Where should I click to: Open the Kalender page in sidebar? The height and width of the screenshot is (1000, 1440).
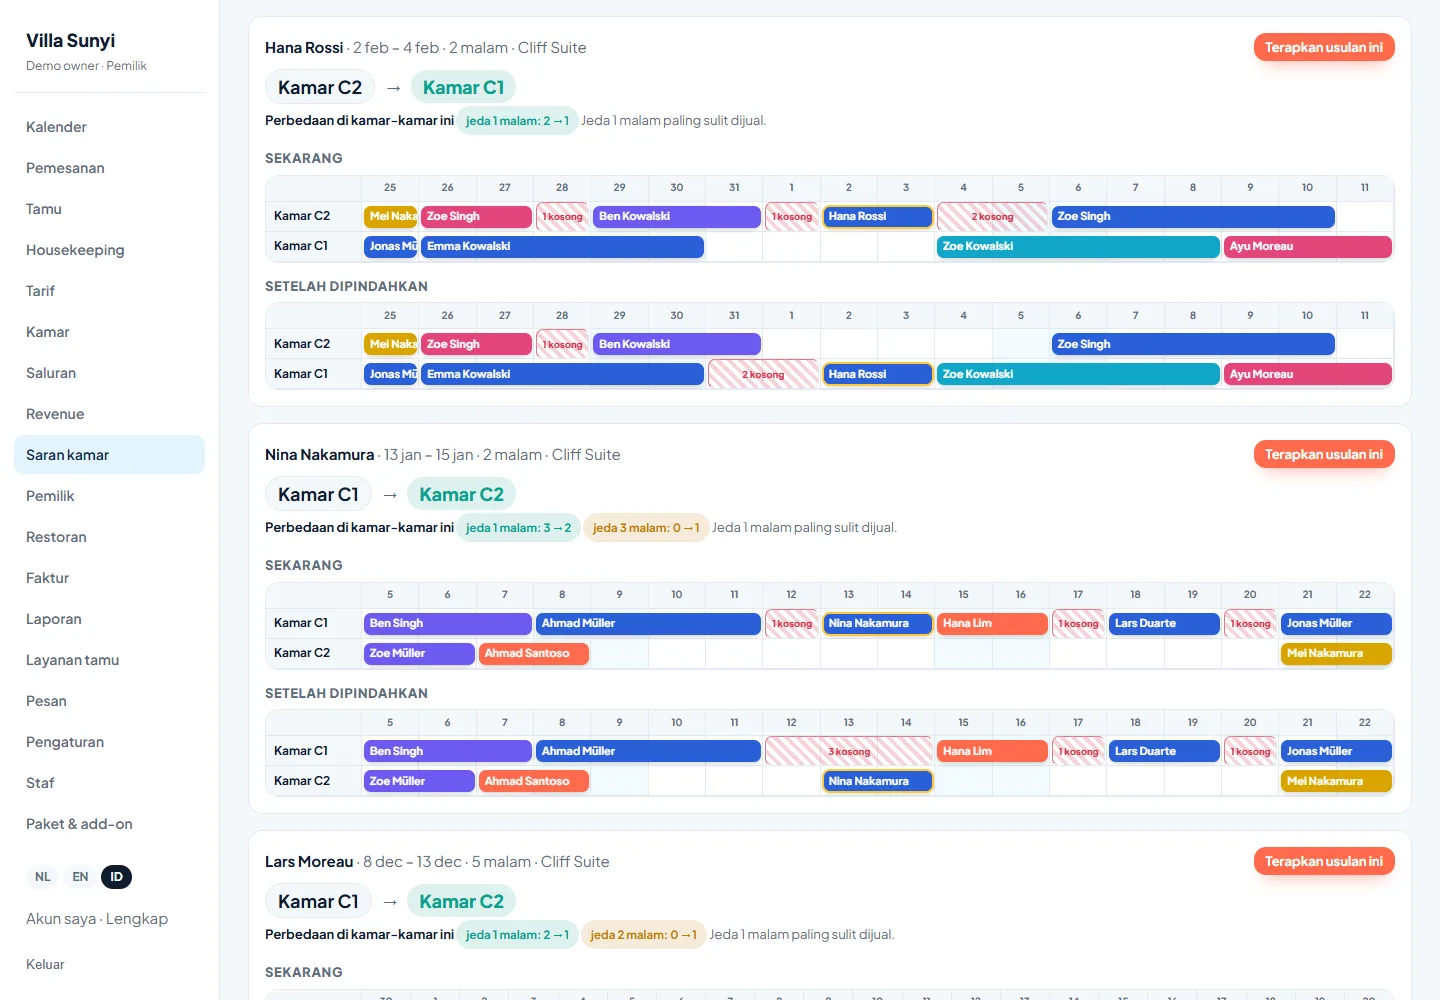point(109,127)
